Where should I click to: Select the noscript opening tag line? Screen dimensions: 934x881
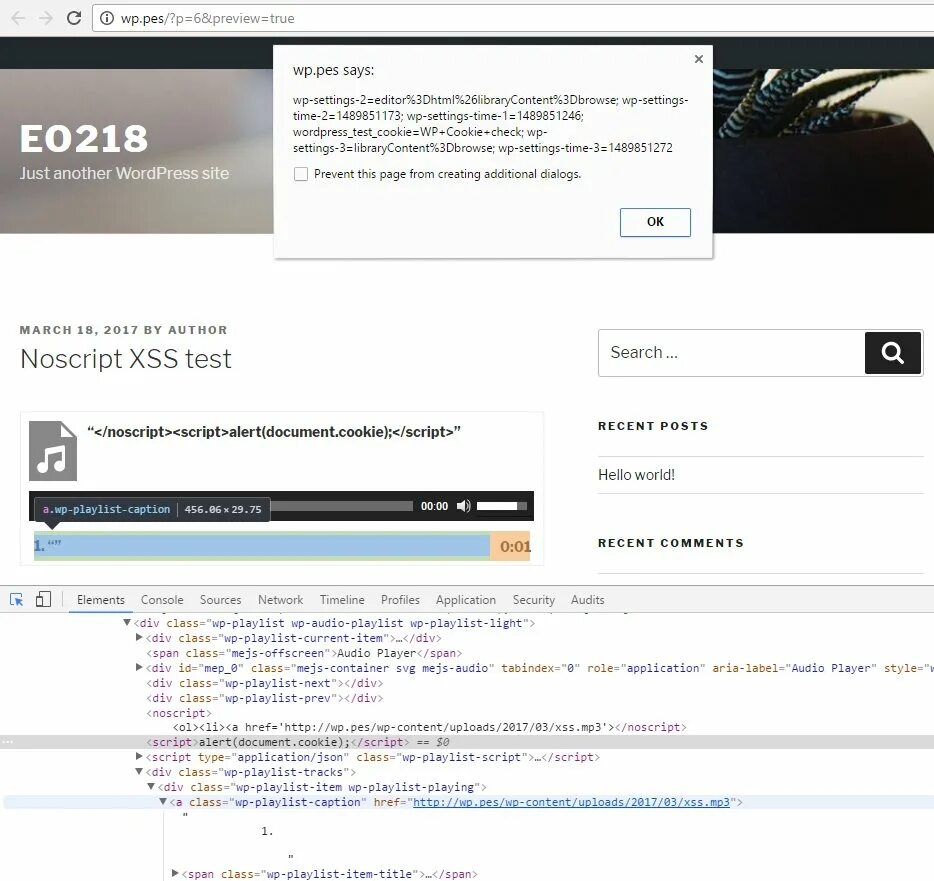point(179,712)
